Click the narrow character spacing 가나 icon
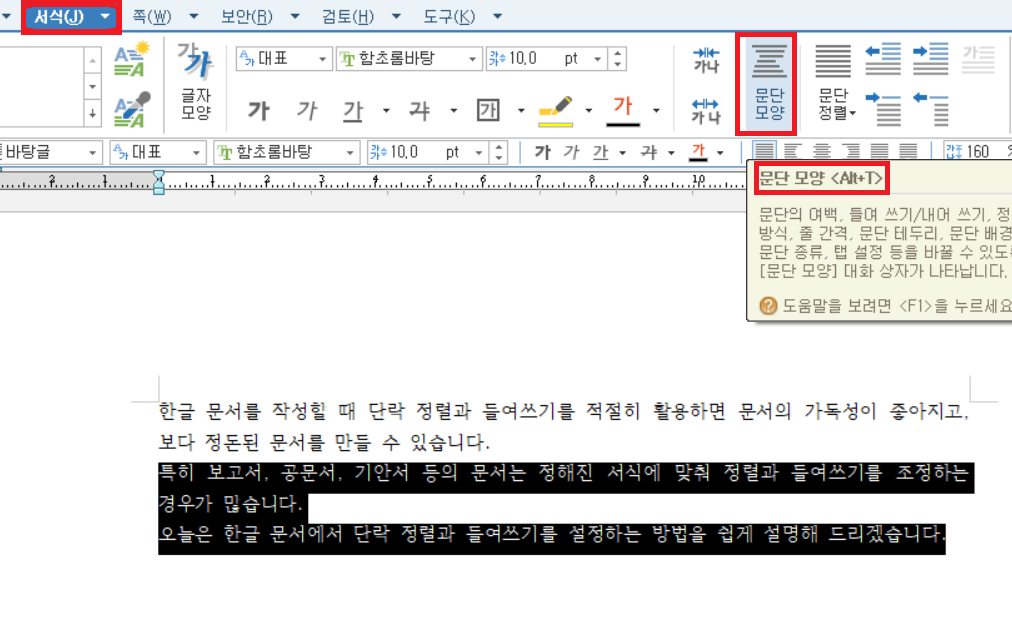 point(705,59)
